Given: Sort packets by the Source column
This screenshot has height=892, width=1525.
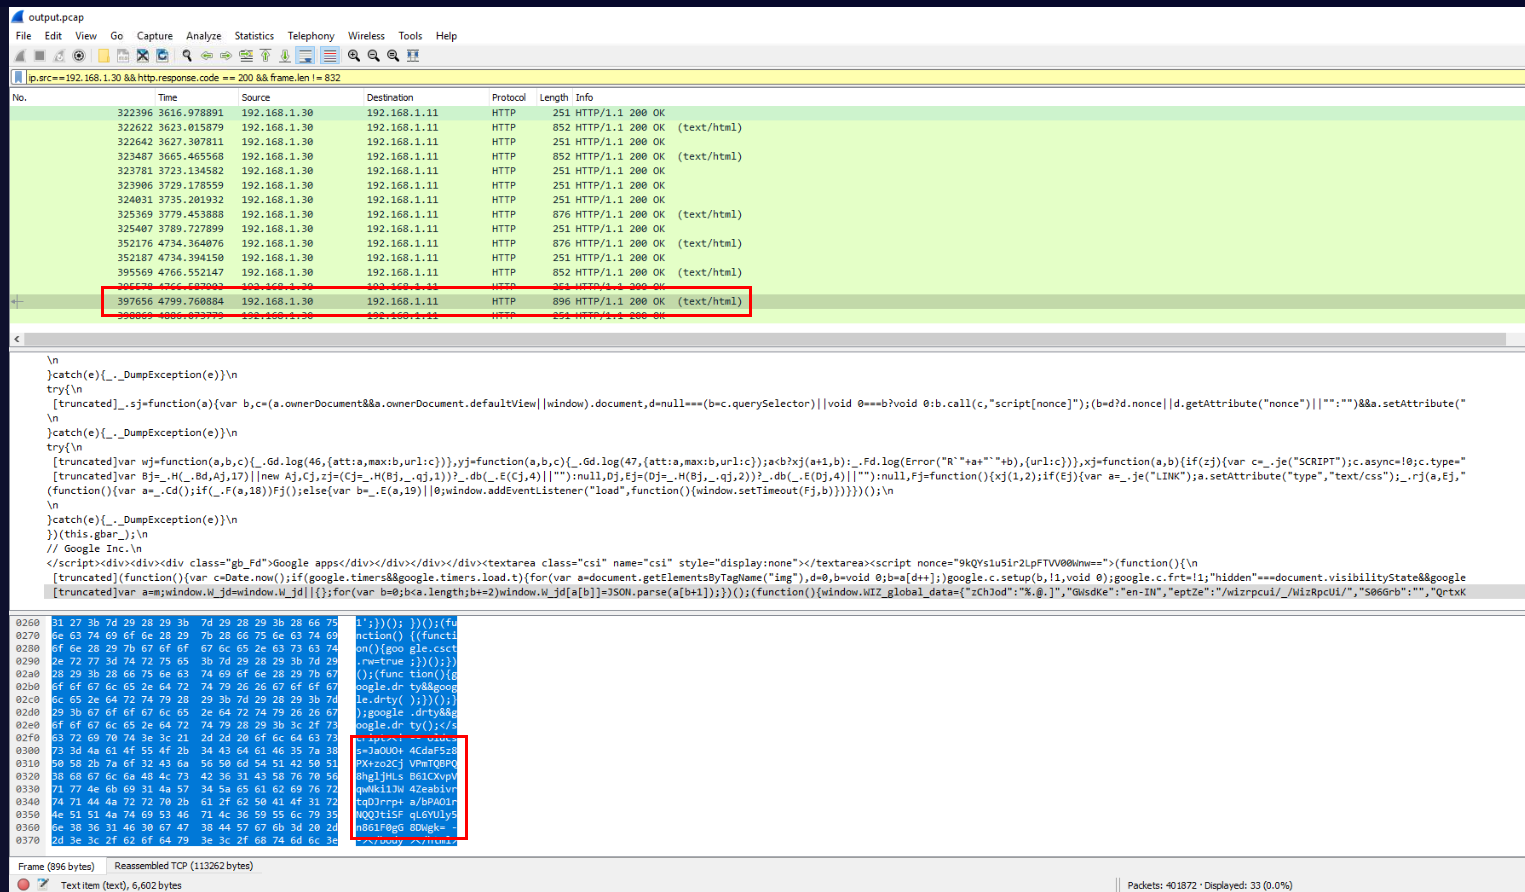Looking at the screenshot, I should (301, 98).
